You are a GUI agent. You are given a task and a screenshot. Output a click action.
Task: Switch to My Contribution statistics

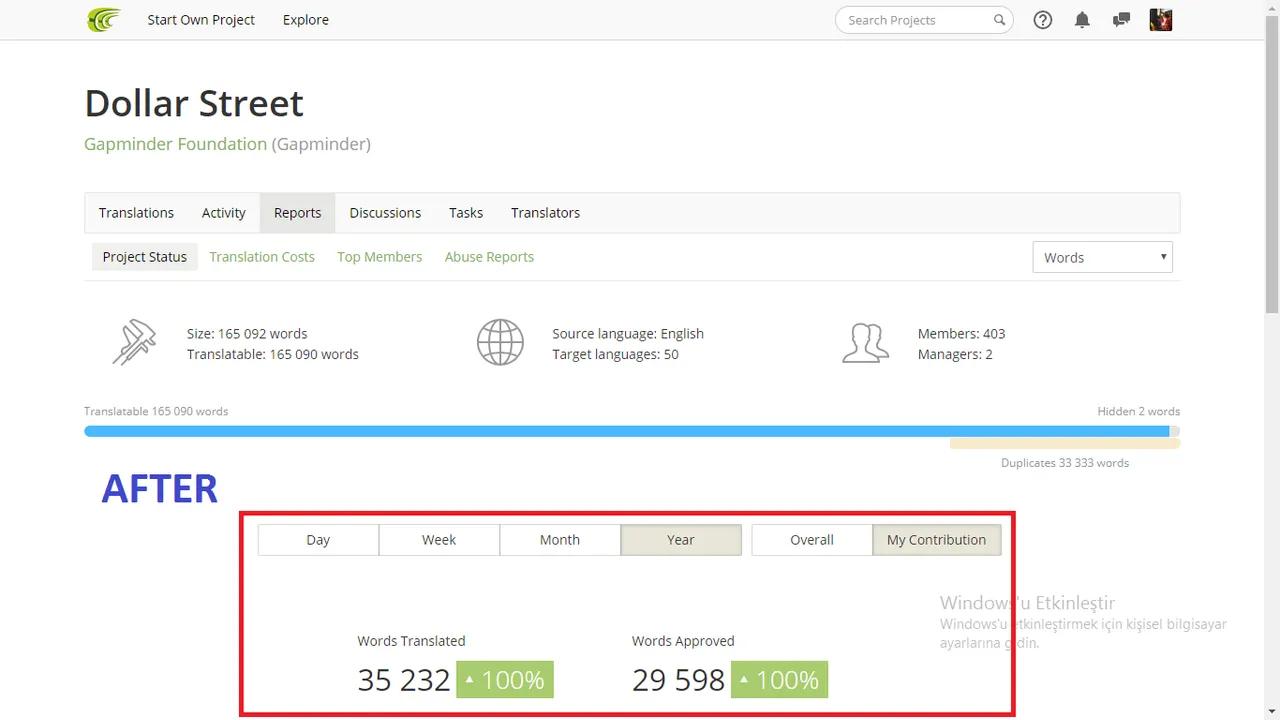tap(936, 540)
